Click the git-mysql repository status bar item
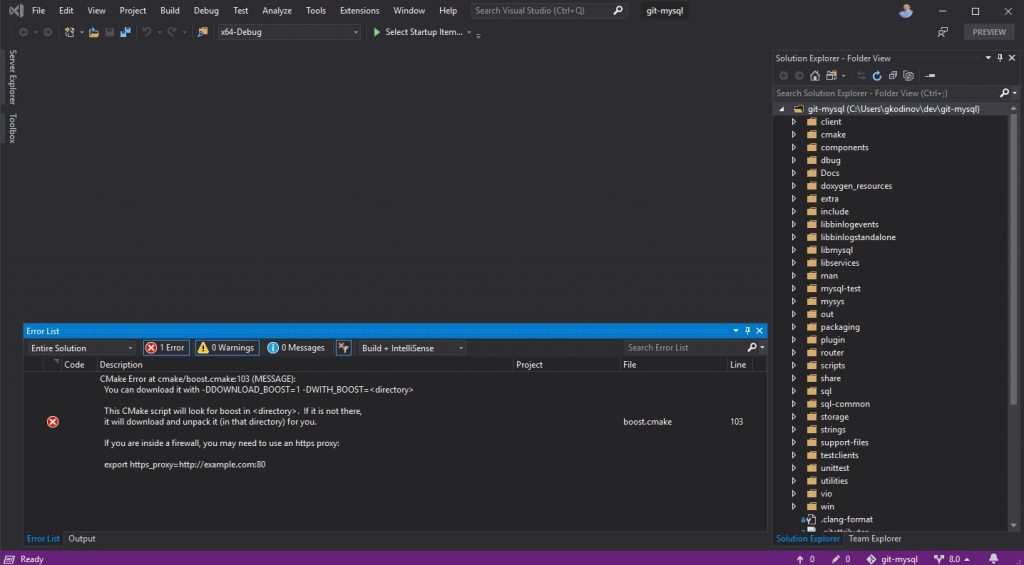This screenshot has height=565, width=1024. (x=892, y=559)
